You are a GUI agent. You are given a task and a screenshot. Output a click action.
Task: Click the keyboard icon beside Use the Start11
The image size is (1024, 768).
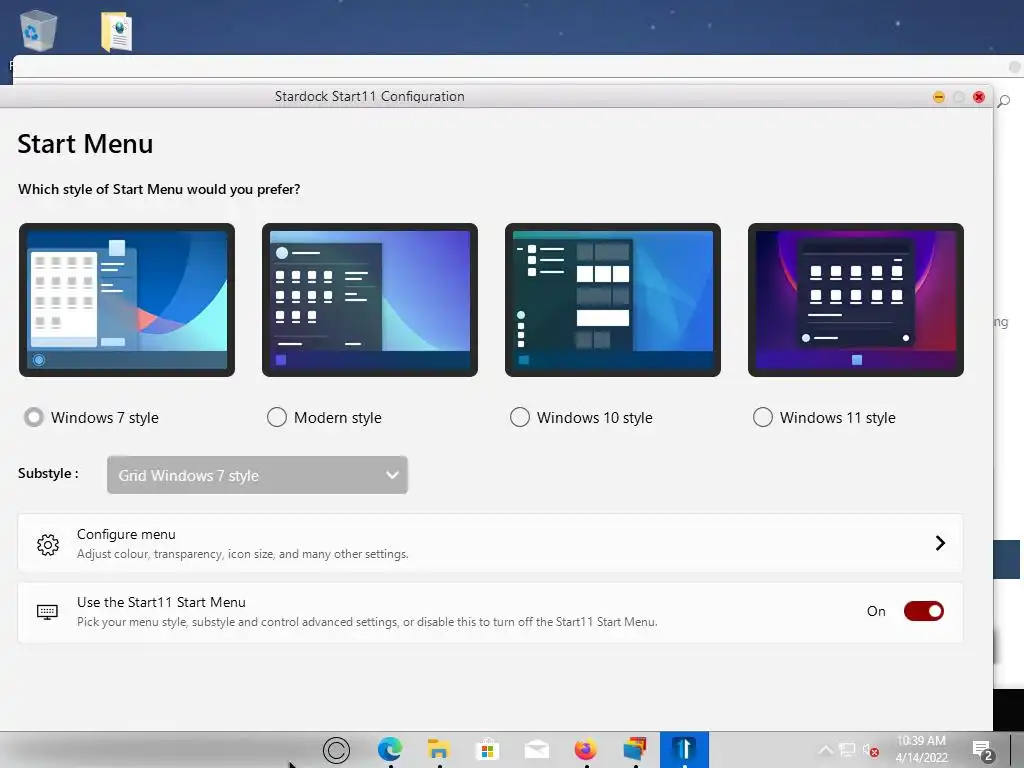(47, 612)
